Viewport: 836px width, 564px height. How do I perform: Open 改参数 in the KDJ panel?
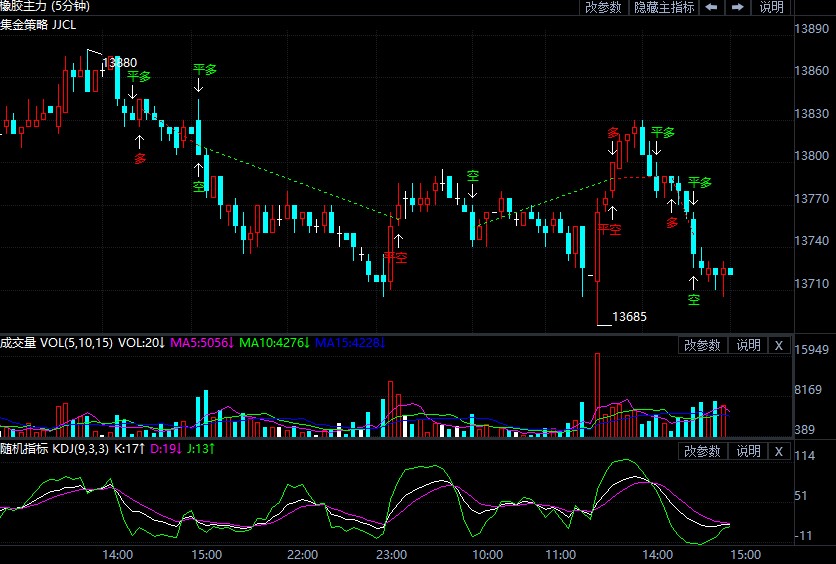702,451
